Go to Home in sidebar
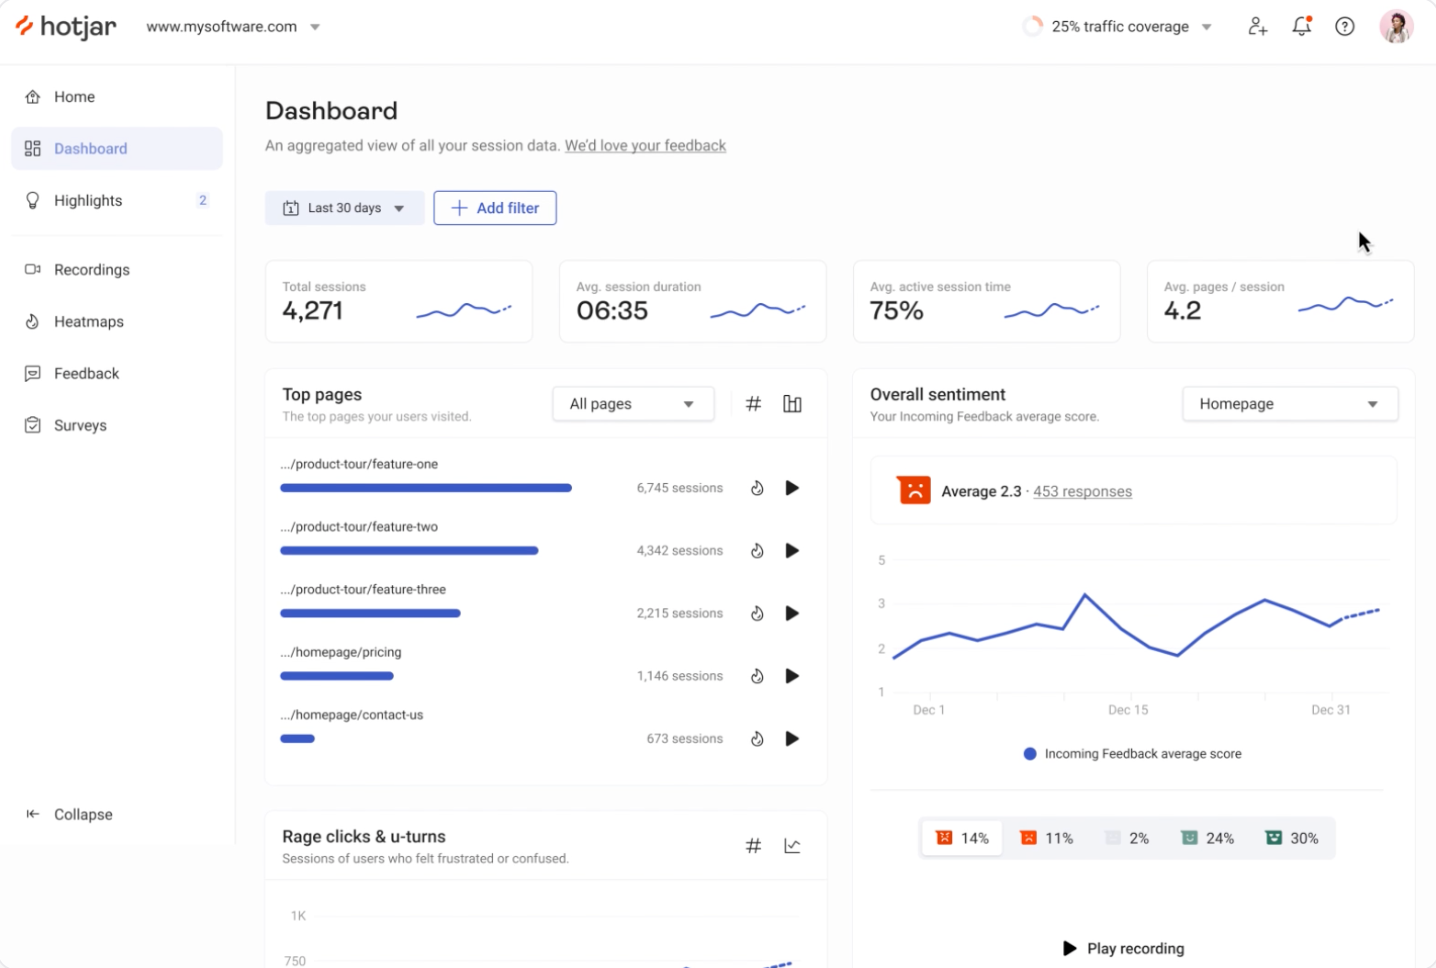The width and height of the screenshot is (1436, 968). coord(117,97)
